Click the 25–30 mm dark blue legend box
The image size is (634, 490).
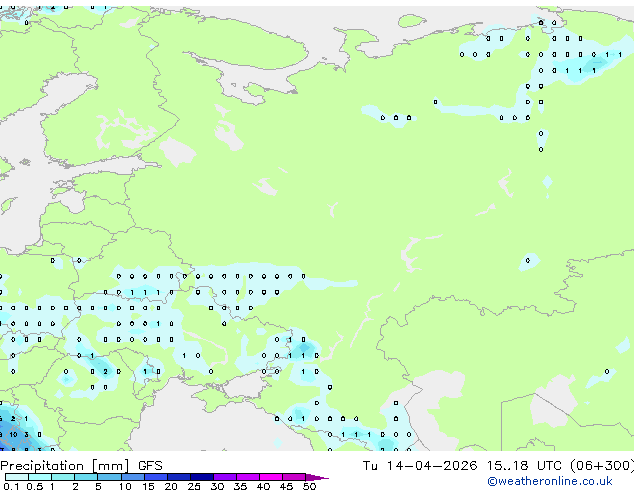[x=201, y=477]
